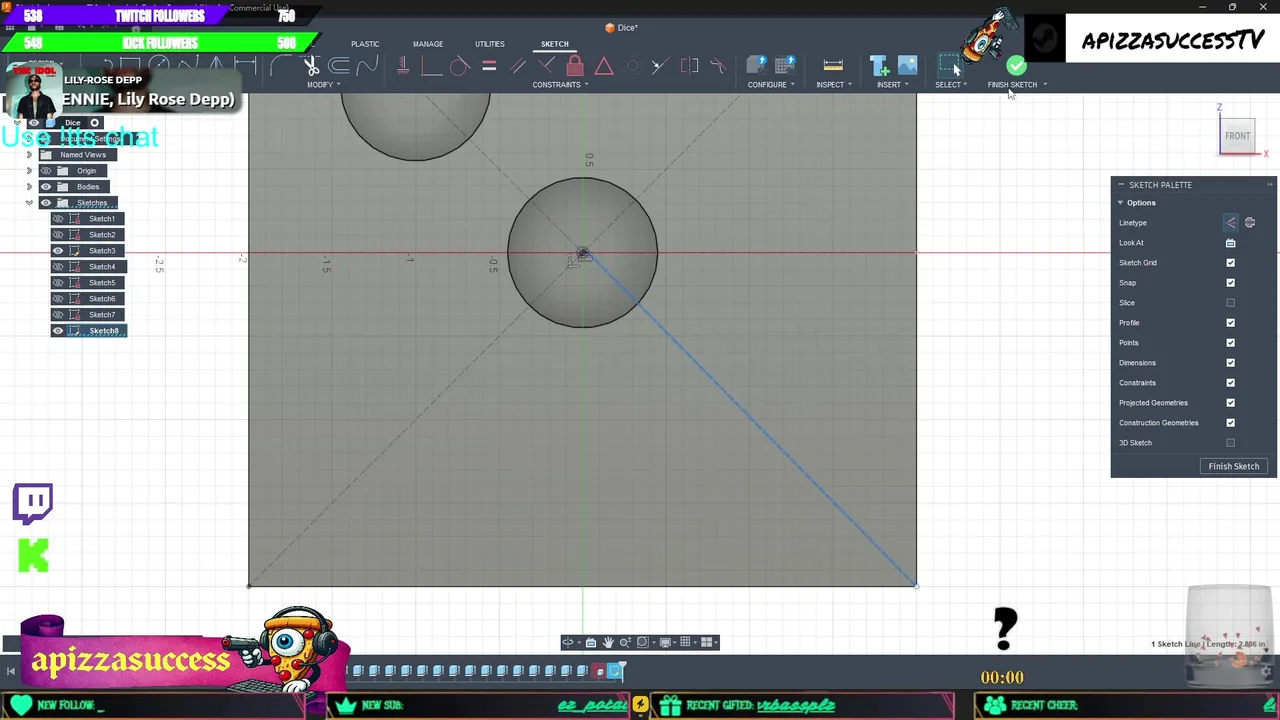Activate the Pan hand tool
The width and height of the screenshot is (1280, 720).
click(x=608, y=642)
